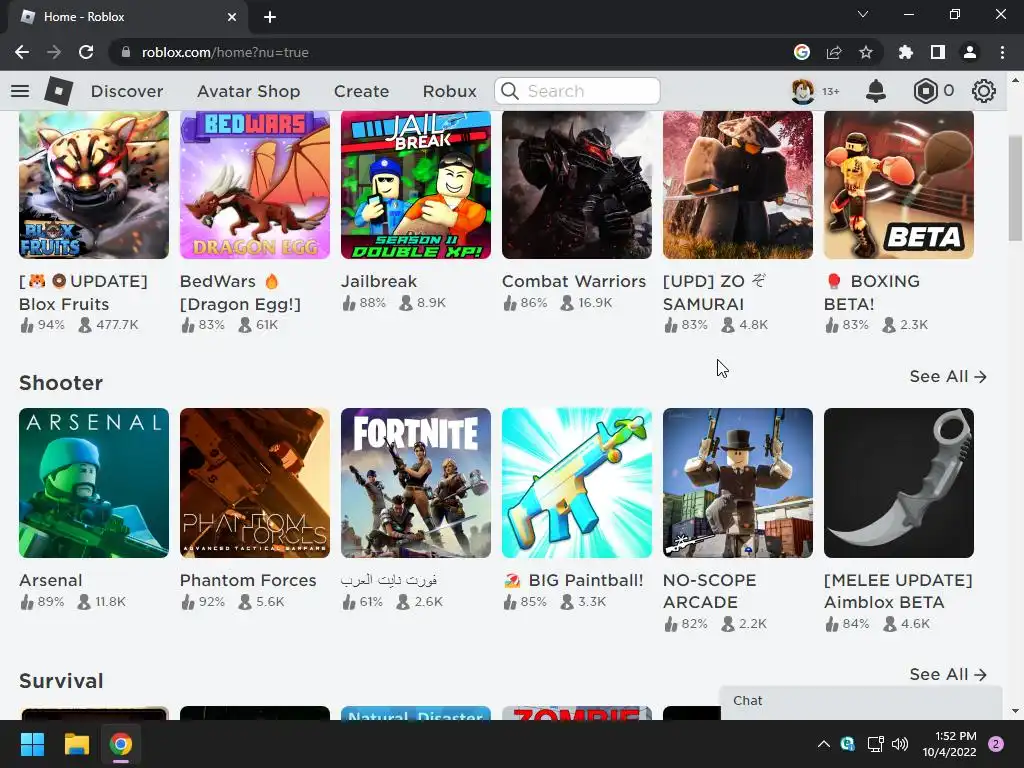Screen dimensions: 1024x768
Task: Click the Chrome taskbar icon
Action: [121, 744]
